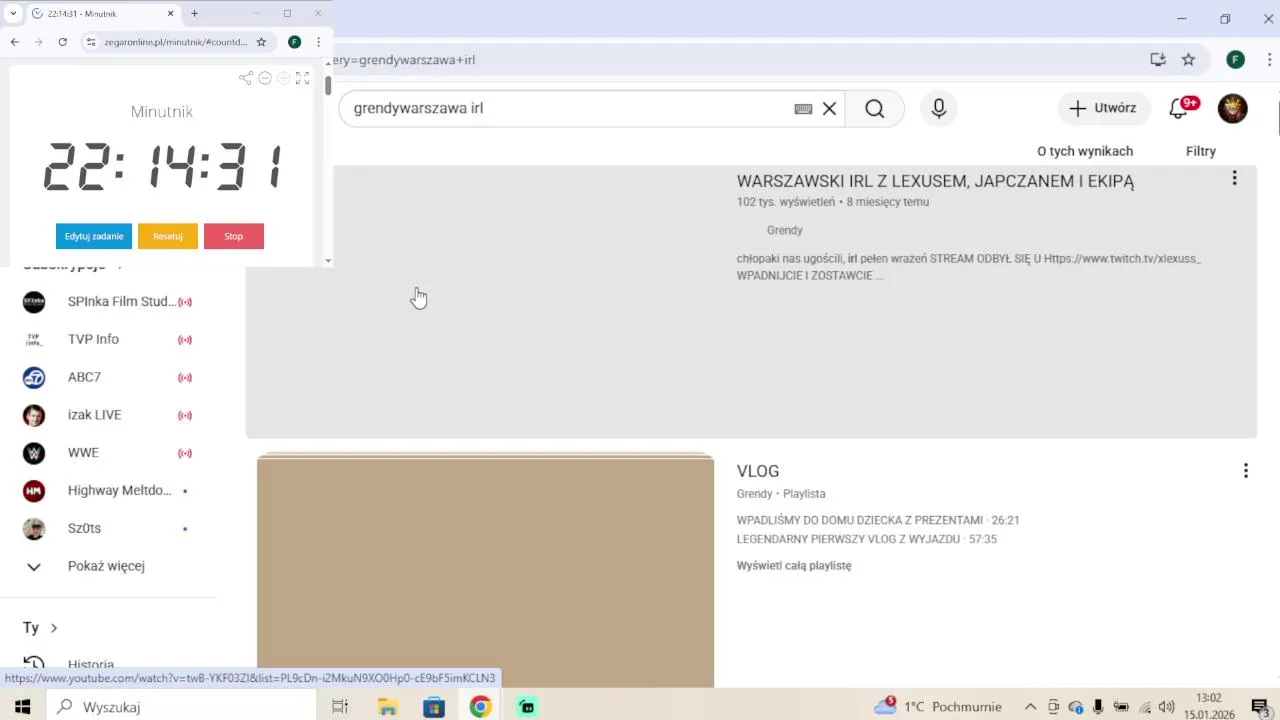Switch to Chrome on the taskbar
The height and width of the screenshot is (720, 1280).
pyautogui.click(x=481, y=707)
